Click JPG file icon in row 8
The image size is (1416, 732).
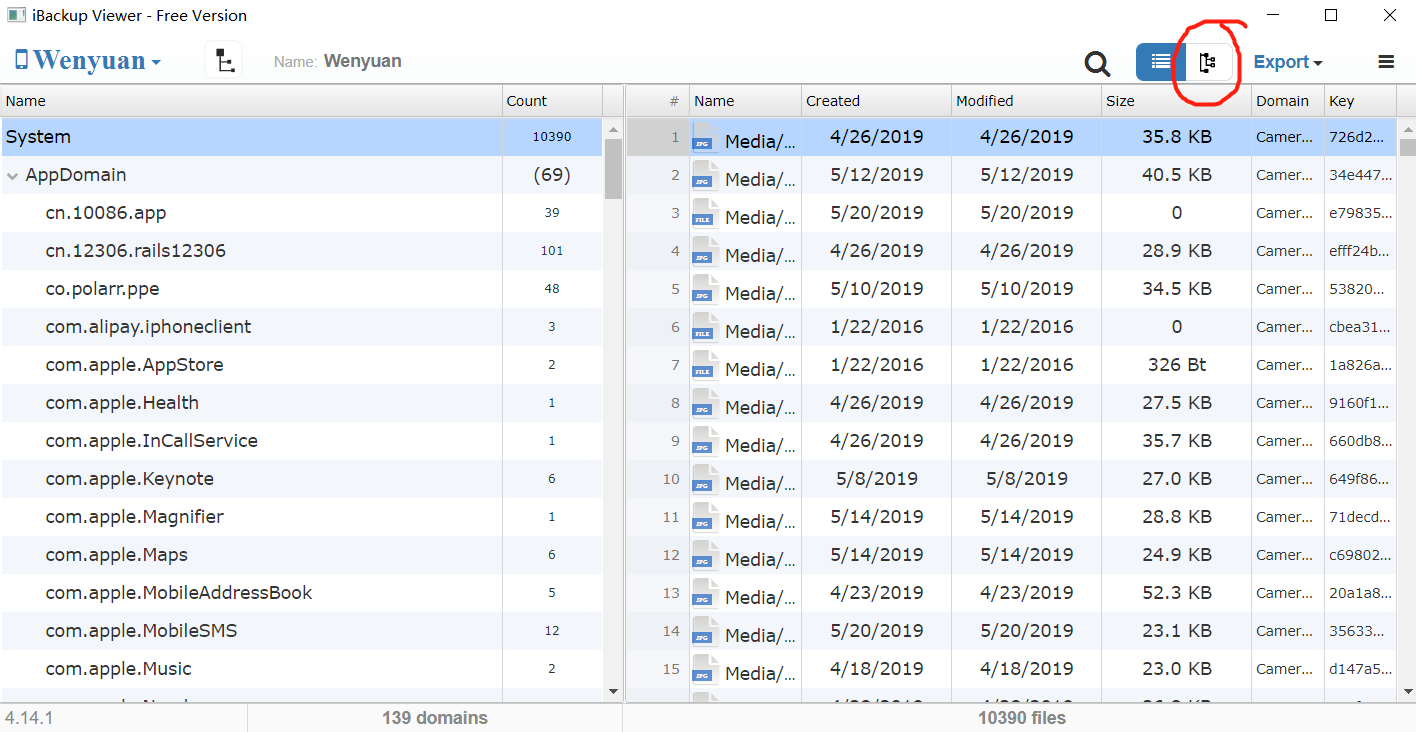click(x=706, y=403)
